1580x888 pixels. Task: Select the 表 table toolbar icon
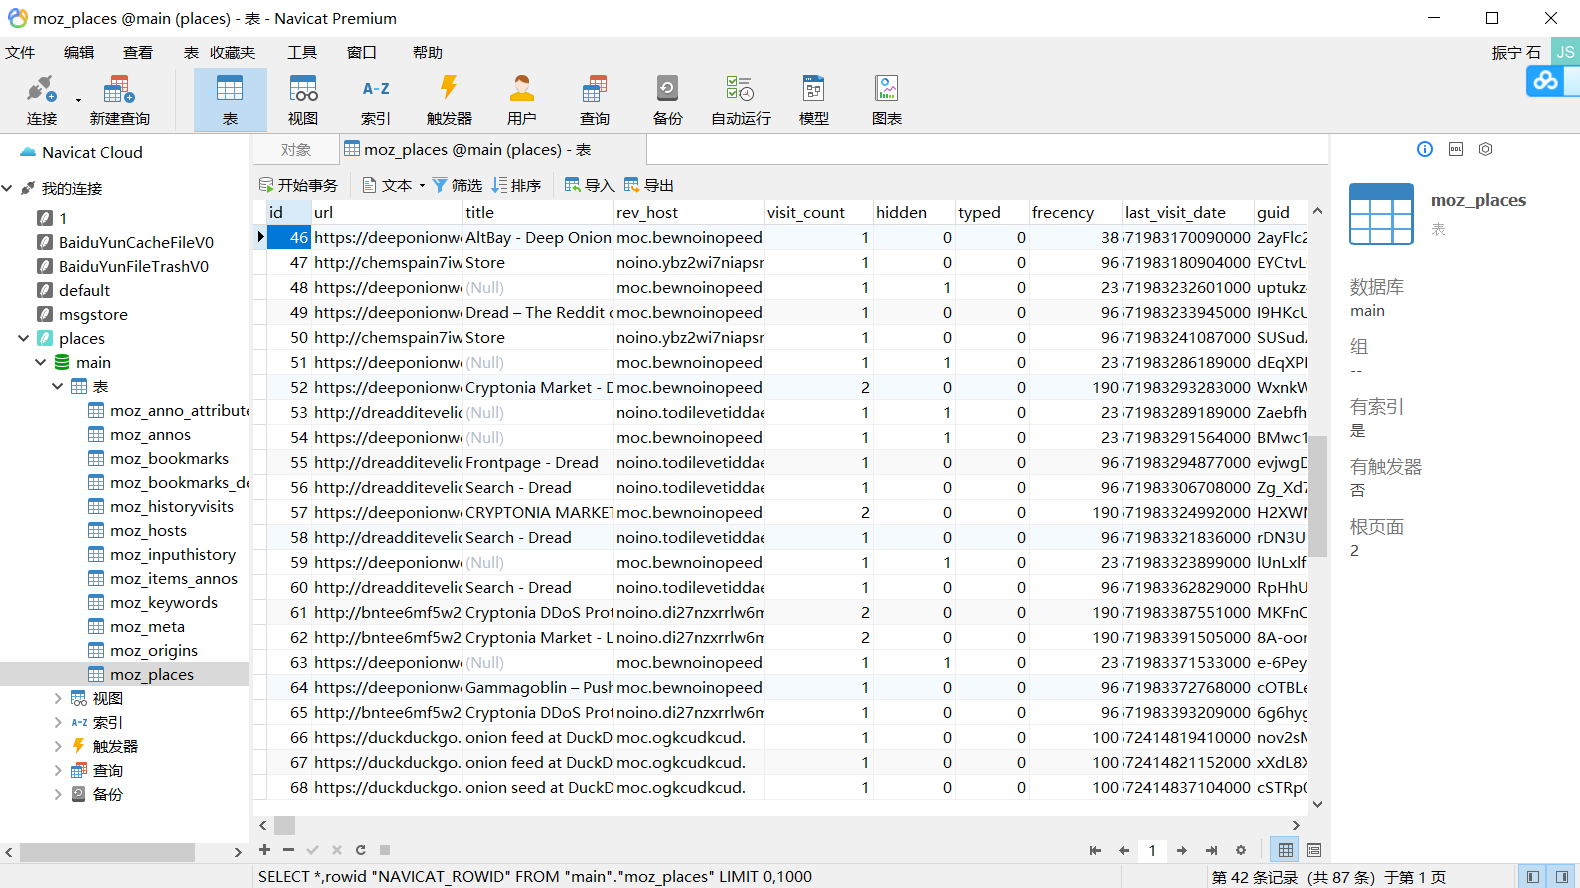tap(230, 100)
